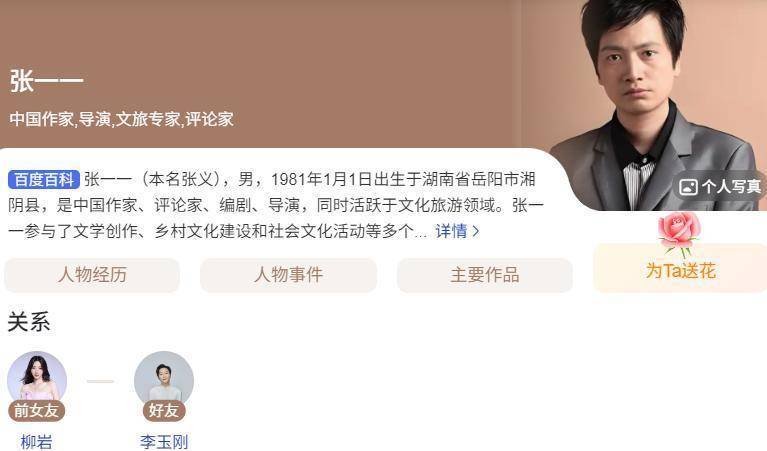Click the biography summary text paragraph
This screenshot has height=451, width=767.
click(276, 205)
